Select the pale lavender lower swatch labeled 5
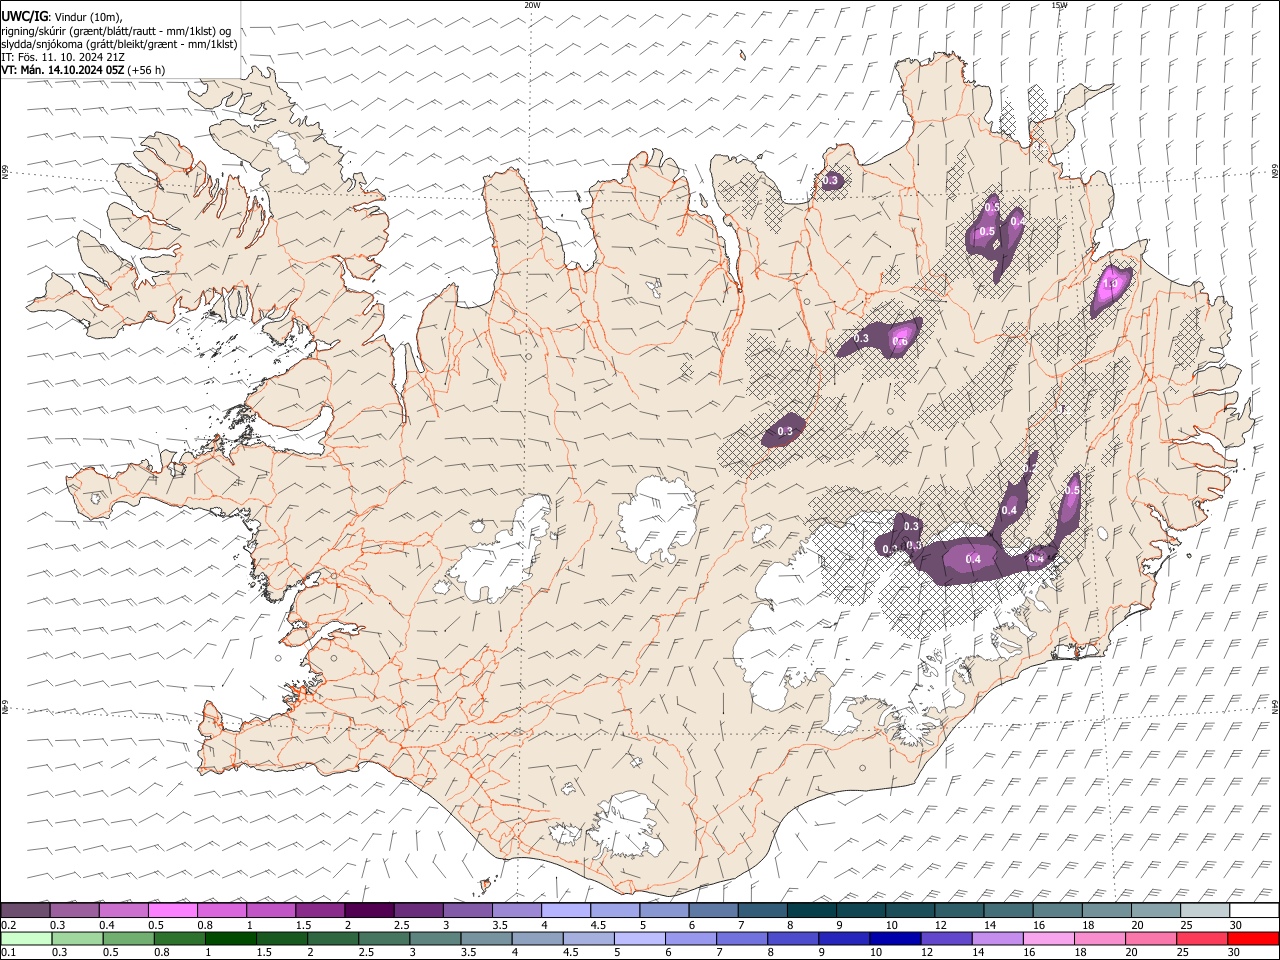This screenshot has height=960, width=1280. tap(638, 938)
